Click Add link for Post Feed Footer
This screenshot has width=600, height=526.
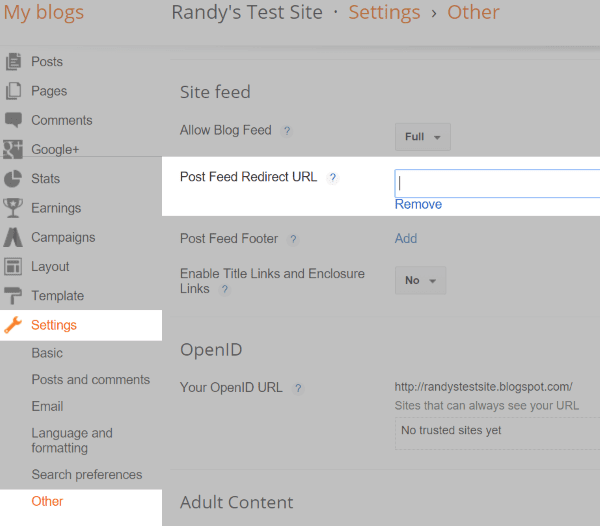406,239
